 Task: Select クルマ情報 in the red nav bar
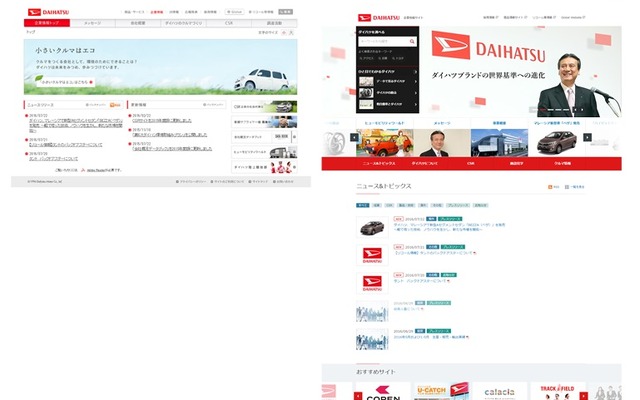pos(562,163)
